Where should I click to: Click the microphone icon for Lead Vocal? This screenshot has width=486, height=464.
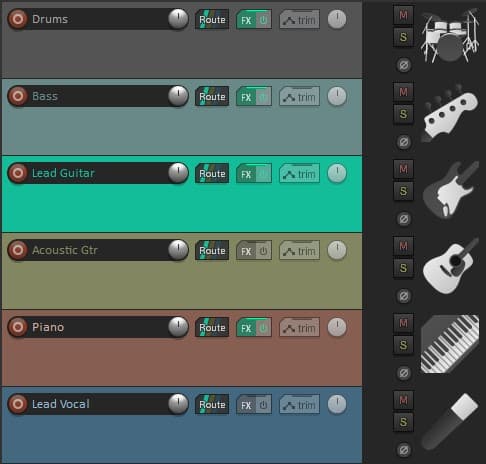(x=450, y=421)
